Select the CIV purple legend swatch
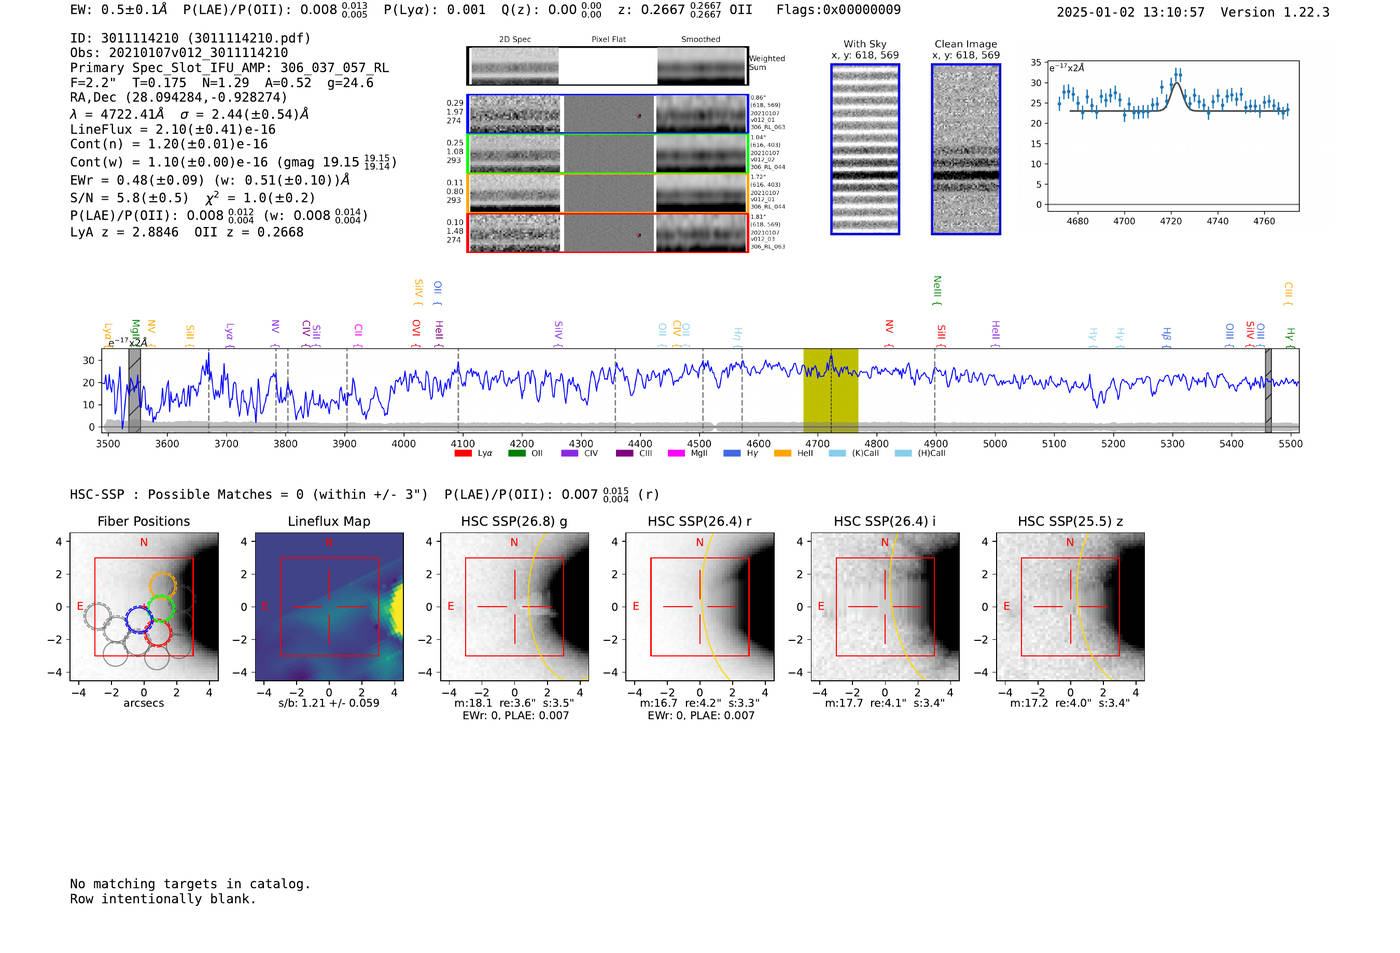1400x953 pixels. 570,453
